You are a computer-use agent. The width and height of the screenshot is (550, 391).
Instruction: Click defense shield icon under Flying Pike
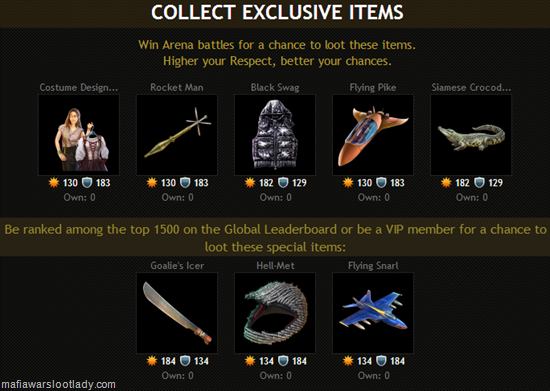[381, 183]
